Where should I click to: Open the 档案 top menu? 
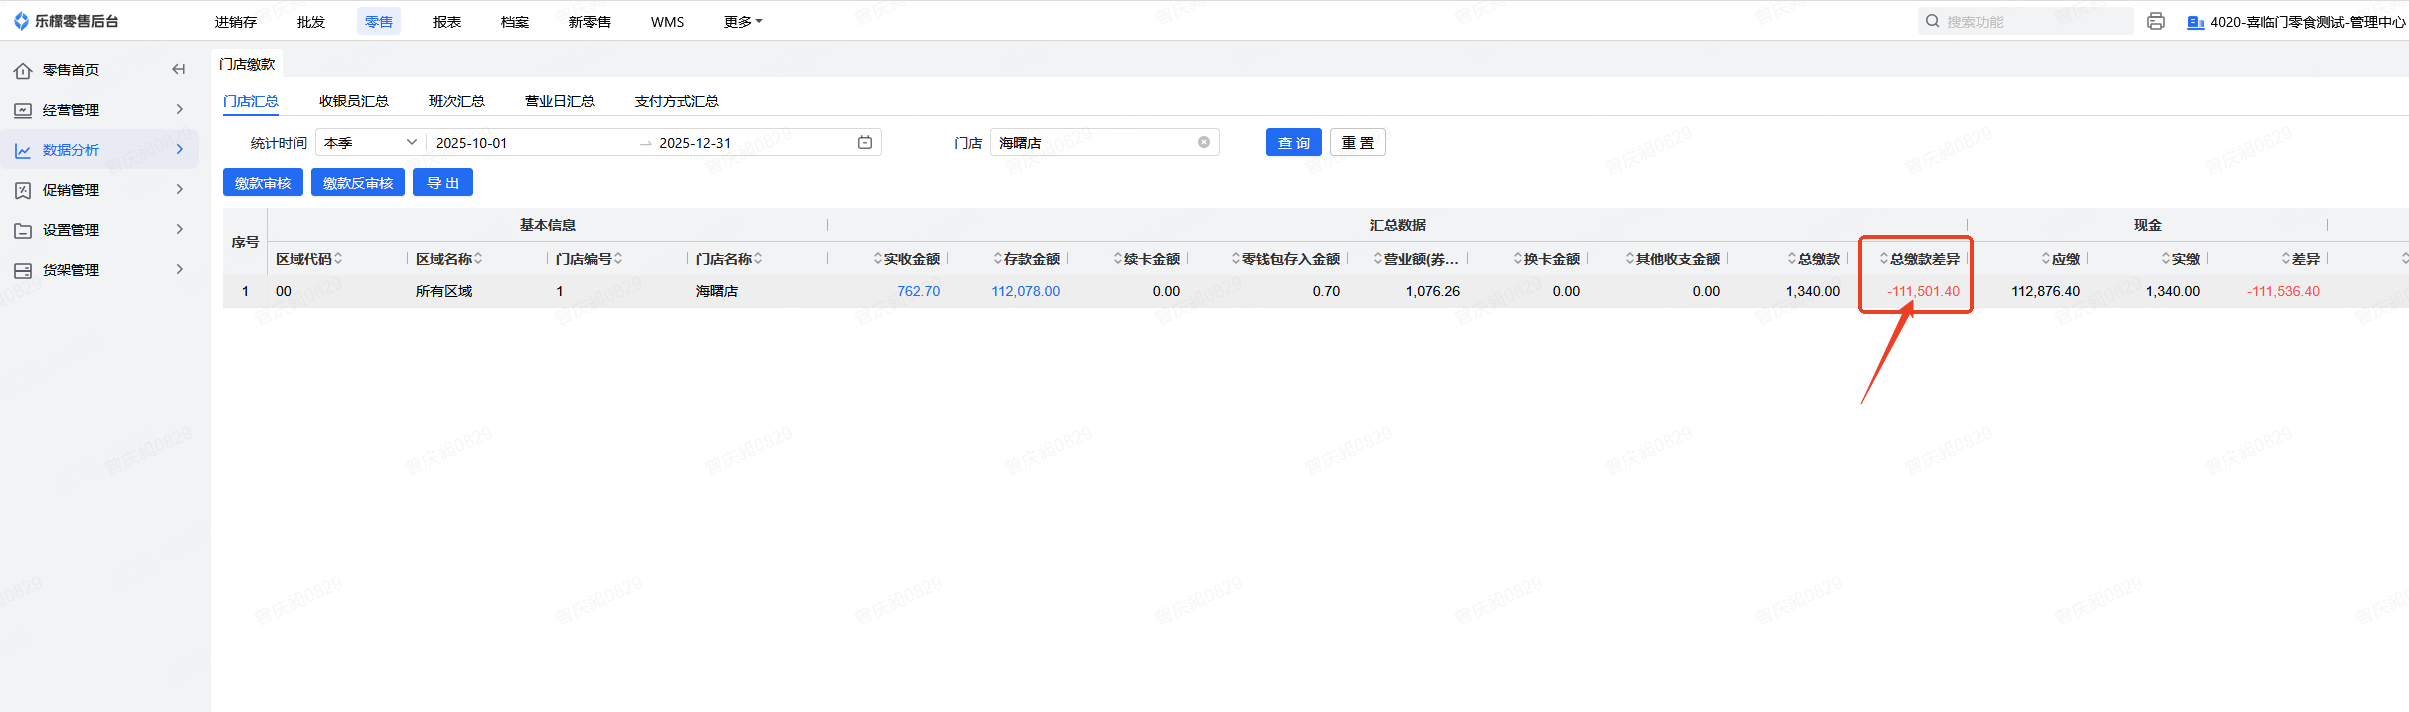point(515,22)
